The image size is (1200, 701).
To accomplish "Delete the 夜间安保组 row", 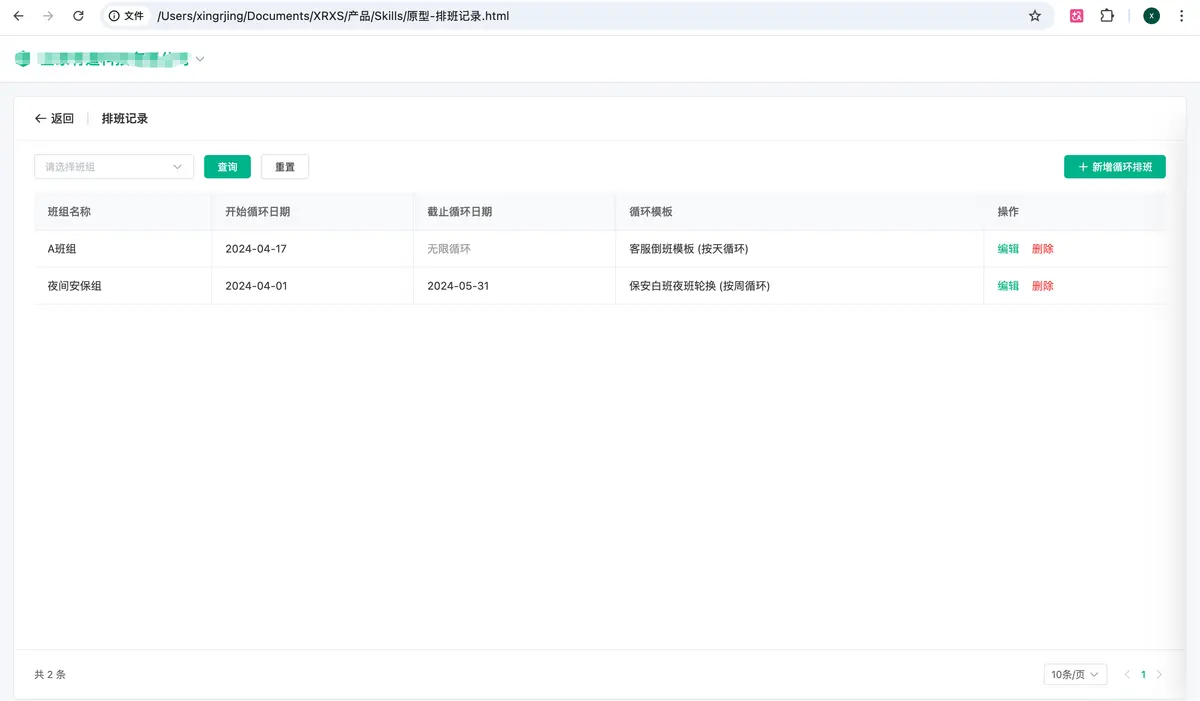I will (1043, 286).
